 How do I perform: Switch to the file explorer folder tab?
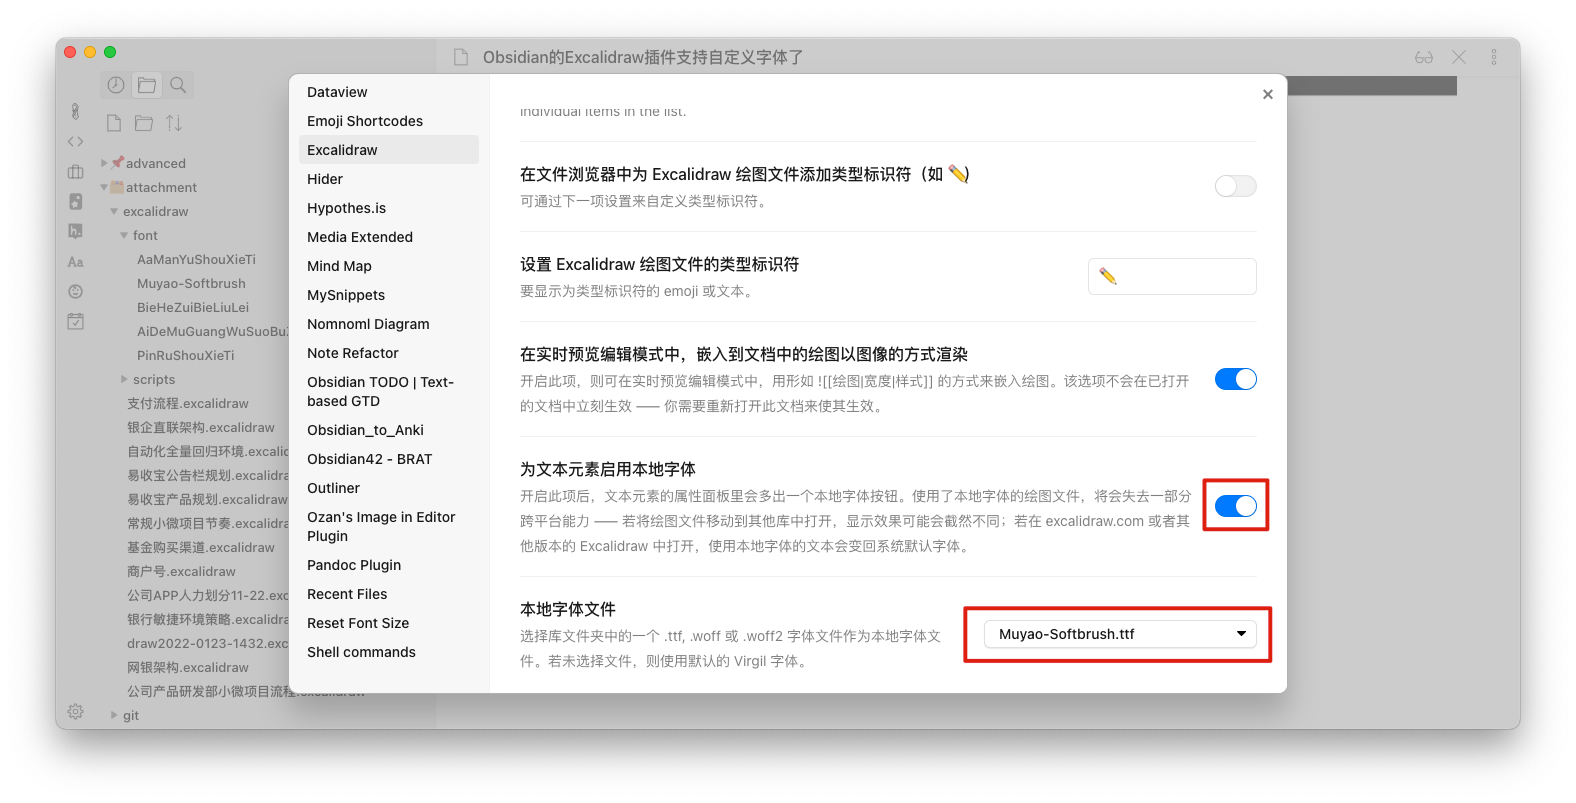coord(147,85)
